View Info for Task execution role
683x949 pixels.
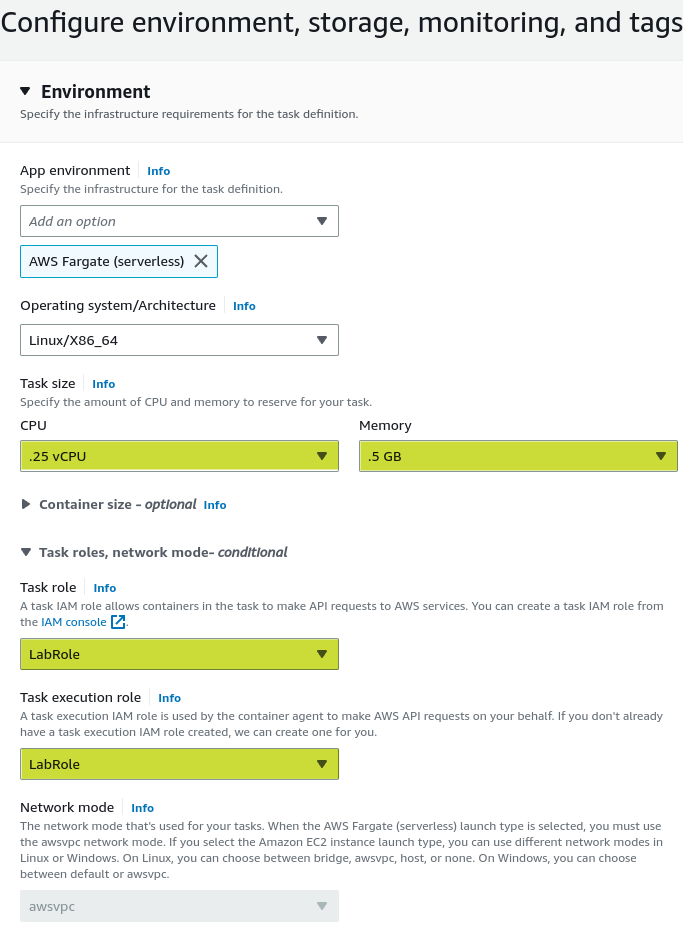169,698
